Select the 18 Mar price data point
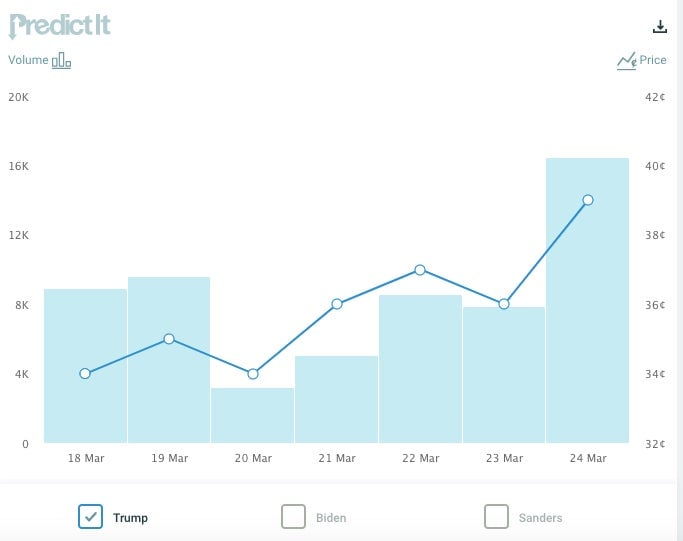This screenshot has width=683, height=541. coord(85,374)
